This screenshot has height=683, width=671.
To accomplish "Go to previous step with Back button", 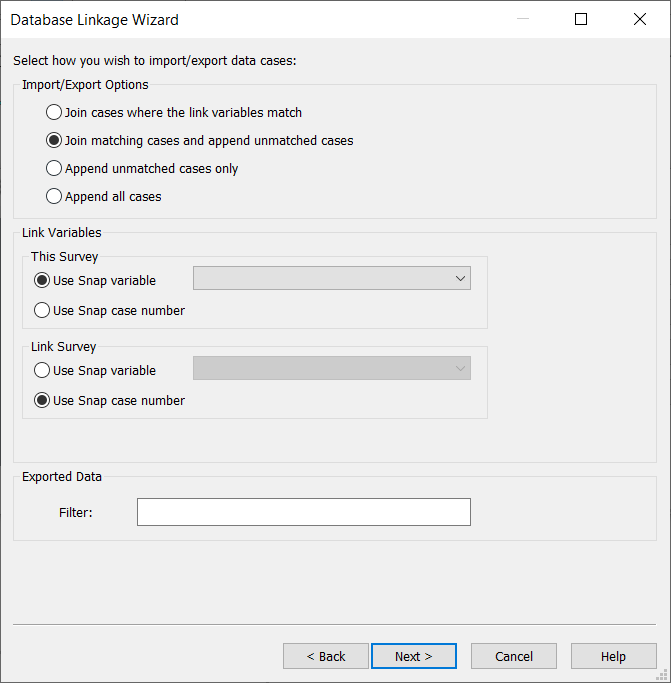I will pos(326,656).
